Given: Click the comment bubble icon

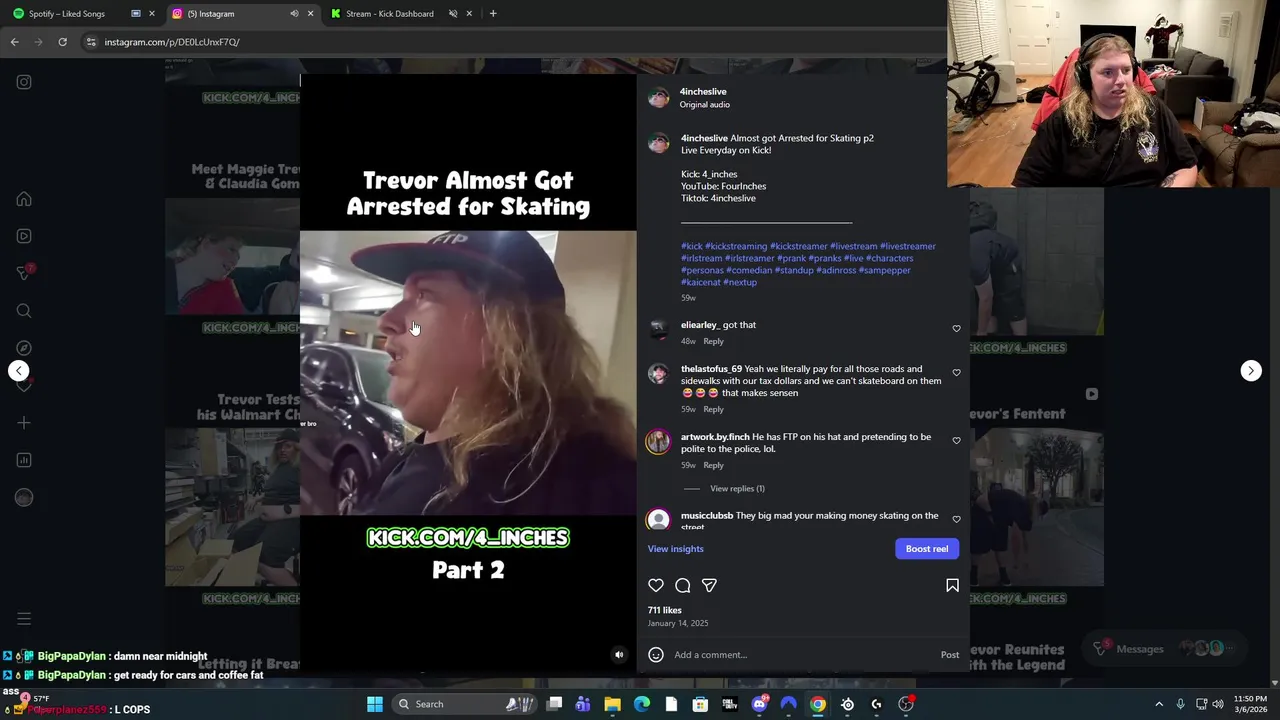Looking at the screenshot, I should (x=683, y=585).
